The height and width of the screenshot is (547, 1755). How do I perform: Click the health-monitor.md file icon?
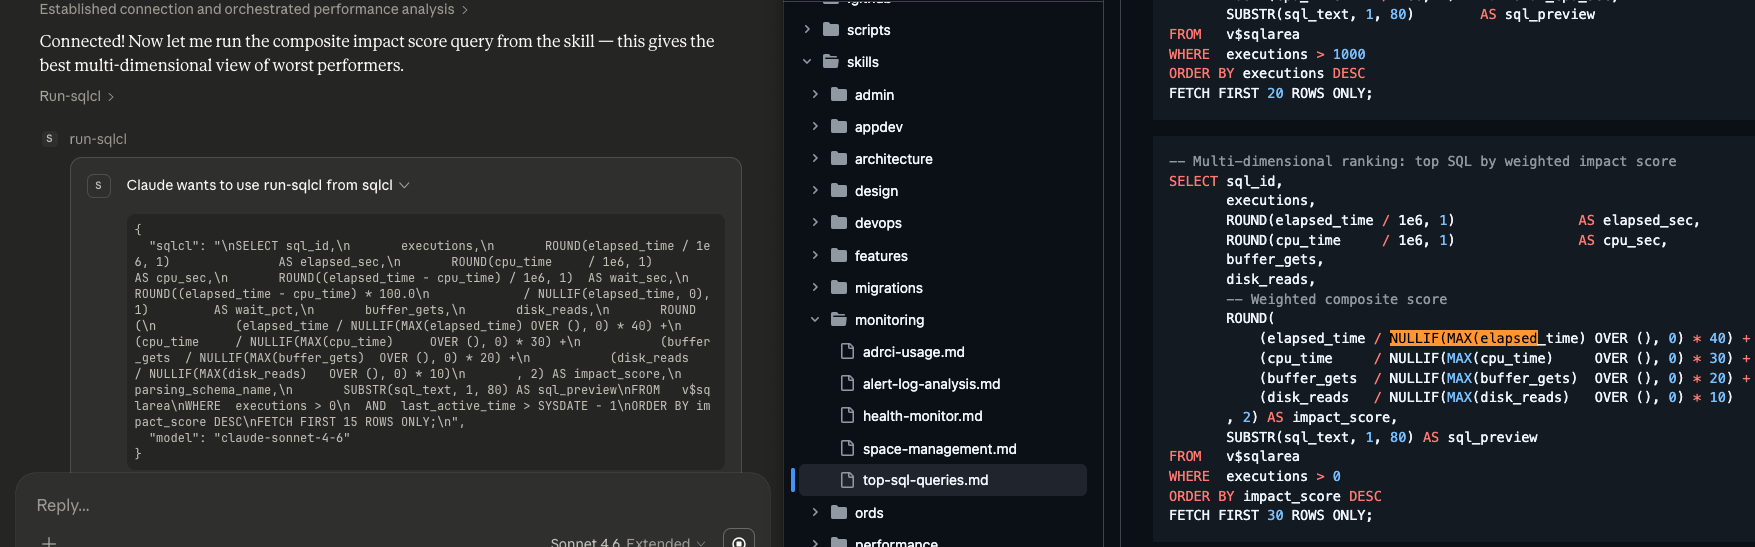[847, 416]
